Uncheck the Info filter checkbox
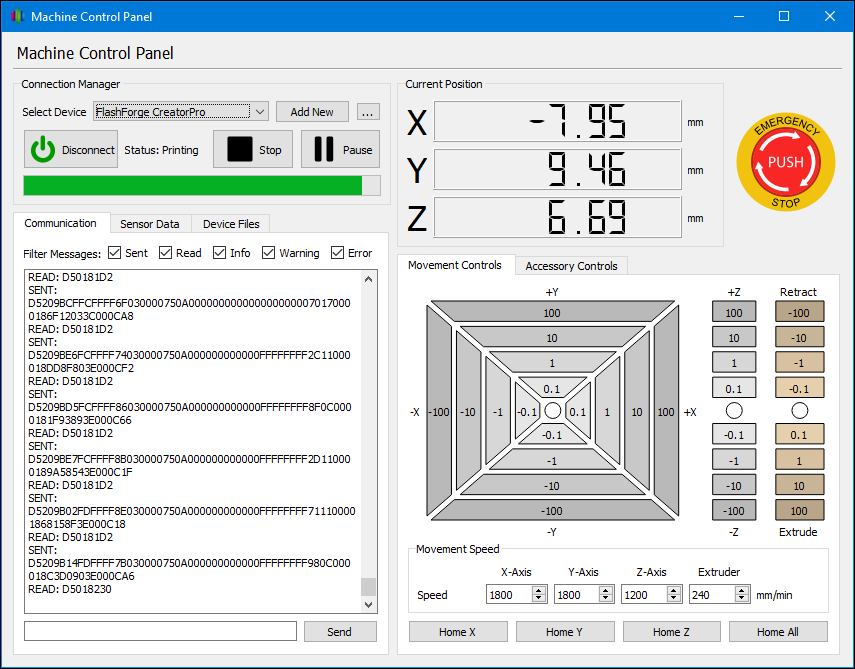The width and height of the screenshot is (855, 669). tap(220, 252)
